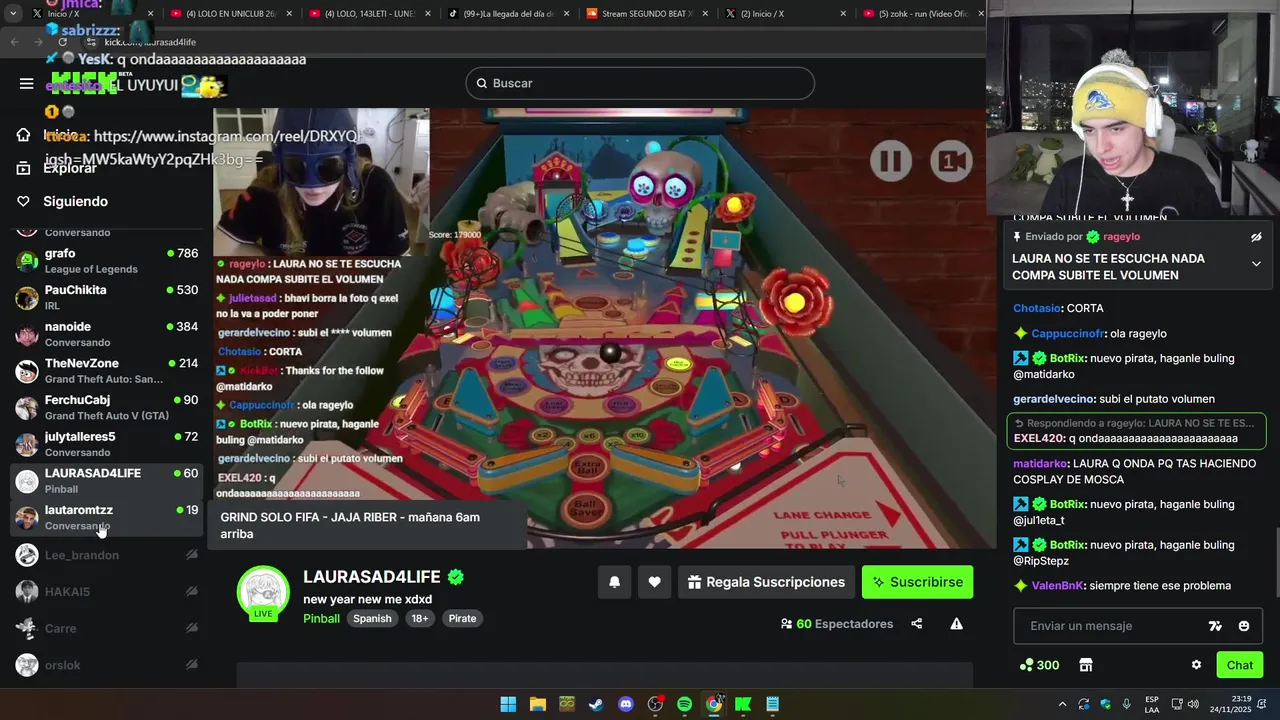Open the channel points 300 balance
Image resolution: width=1280 pixels, height=720 pixels.
[1039, 665]
